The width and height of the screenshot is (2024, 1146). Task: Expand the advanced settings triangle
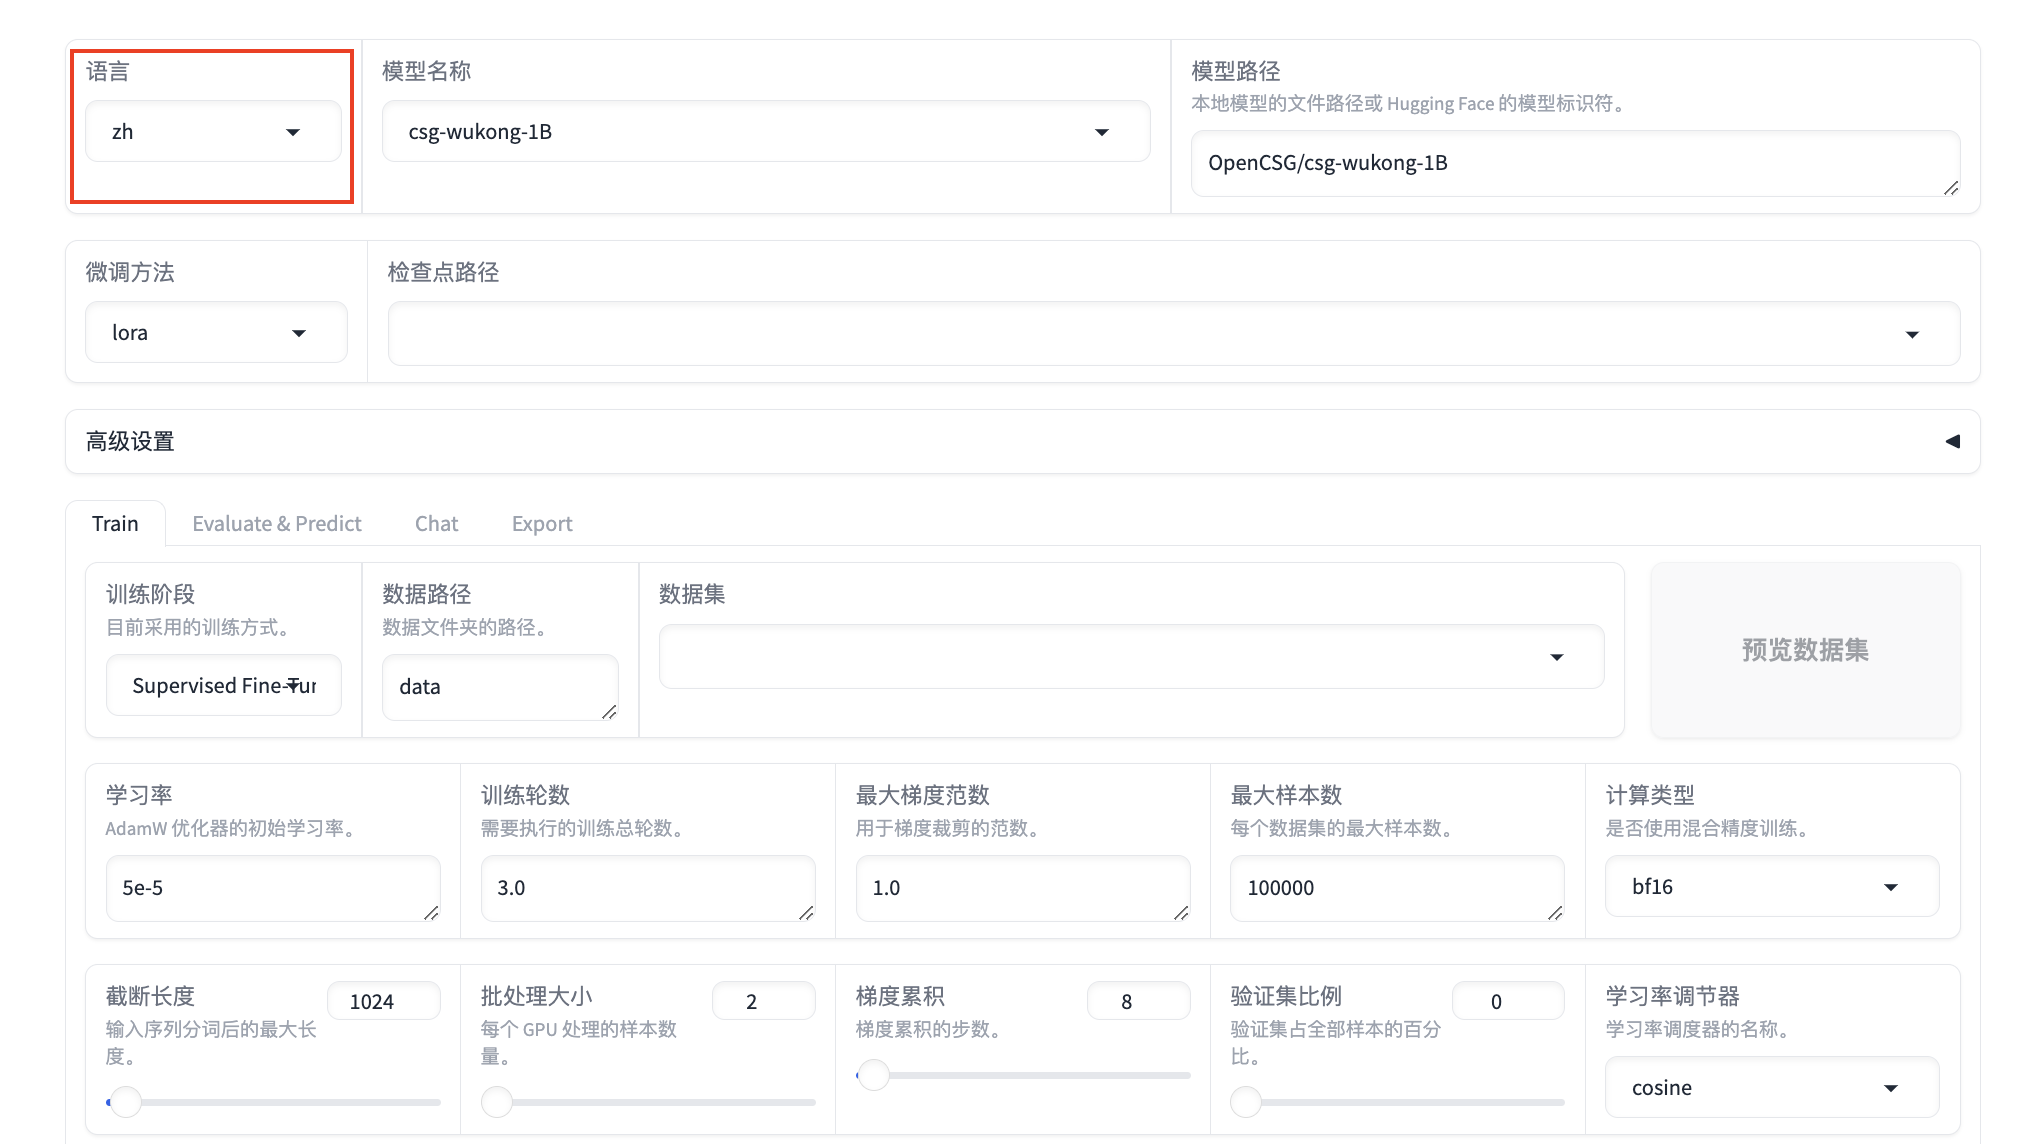(1951, 441)
